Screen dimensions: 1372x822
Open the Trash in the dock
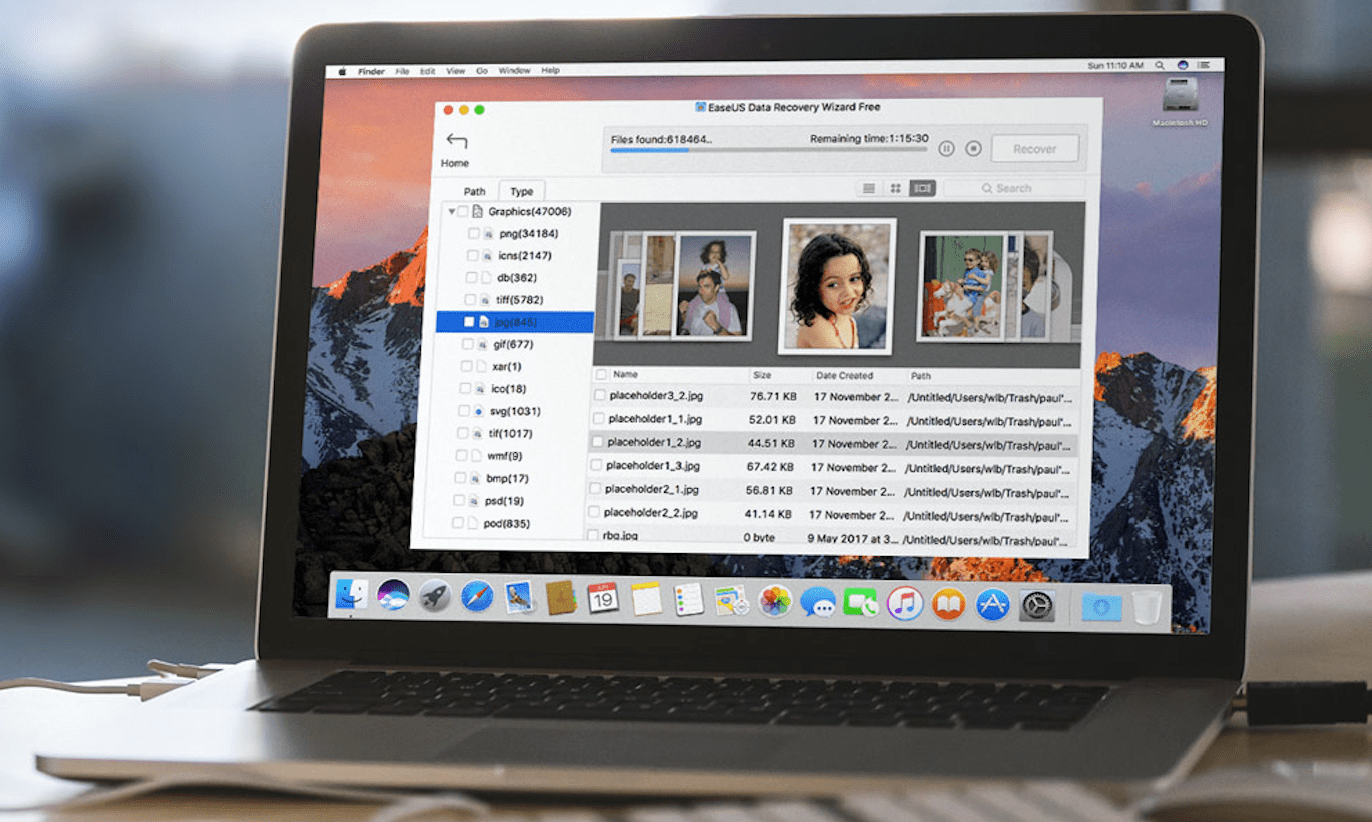[x=1147, y=607]
